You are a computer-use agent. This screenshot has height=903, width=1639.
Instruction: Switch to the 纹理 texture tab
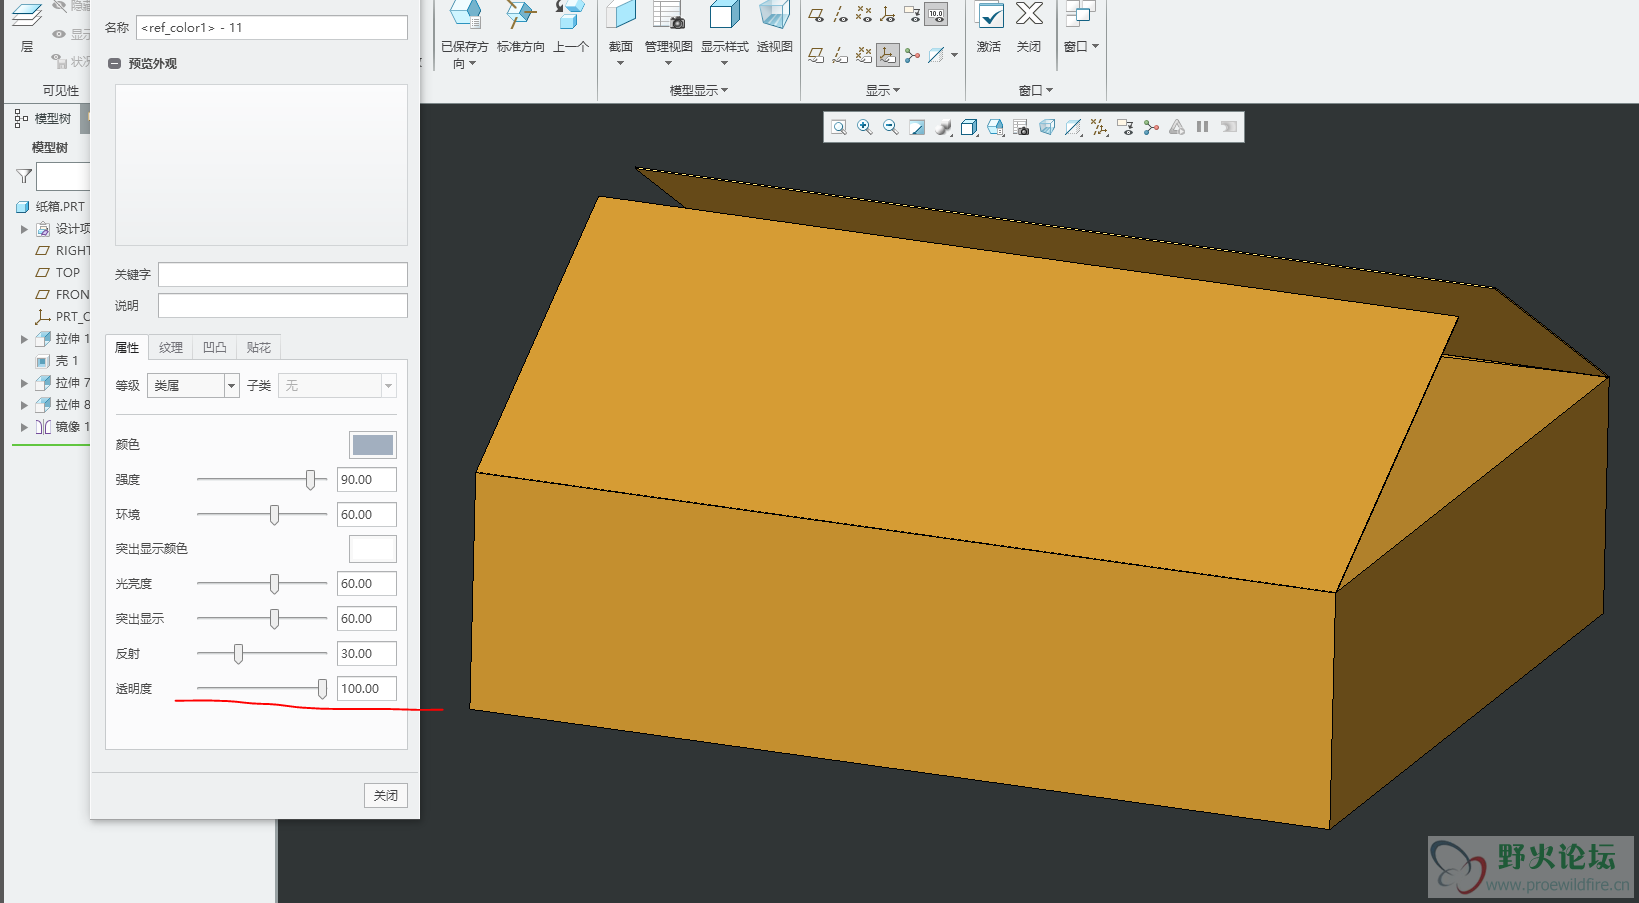point(171,347)
